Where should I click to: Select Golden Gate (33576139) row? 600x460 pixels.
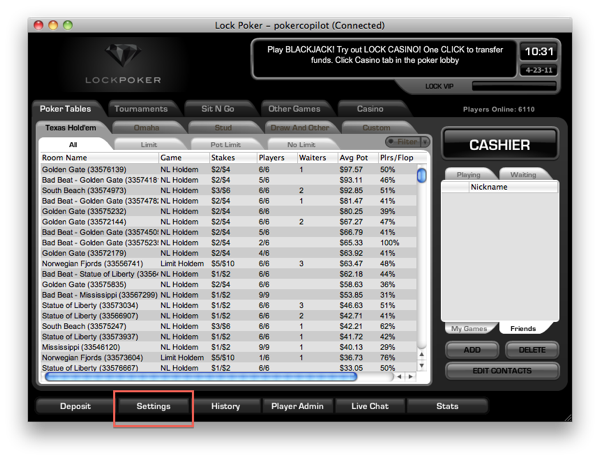228,170
